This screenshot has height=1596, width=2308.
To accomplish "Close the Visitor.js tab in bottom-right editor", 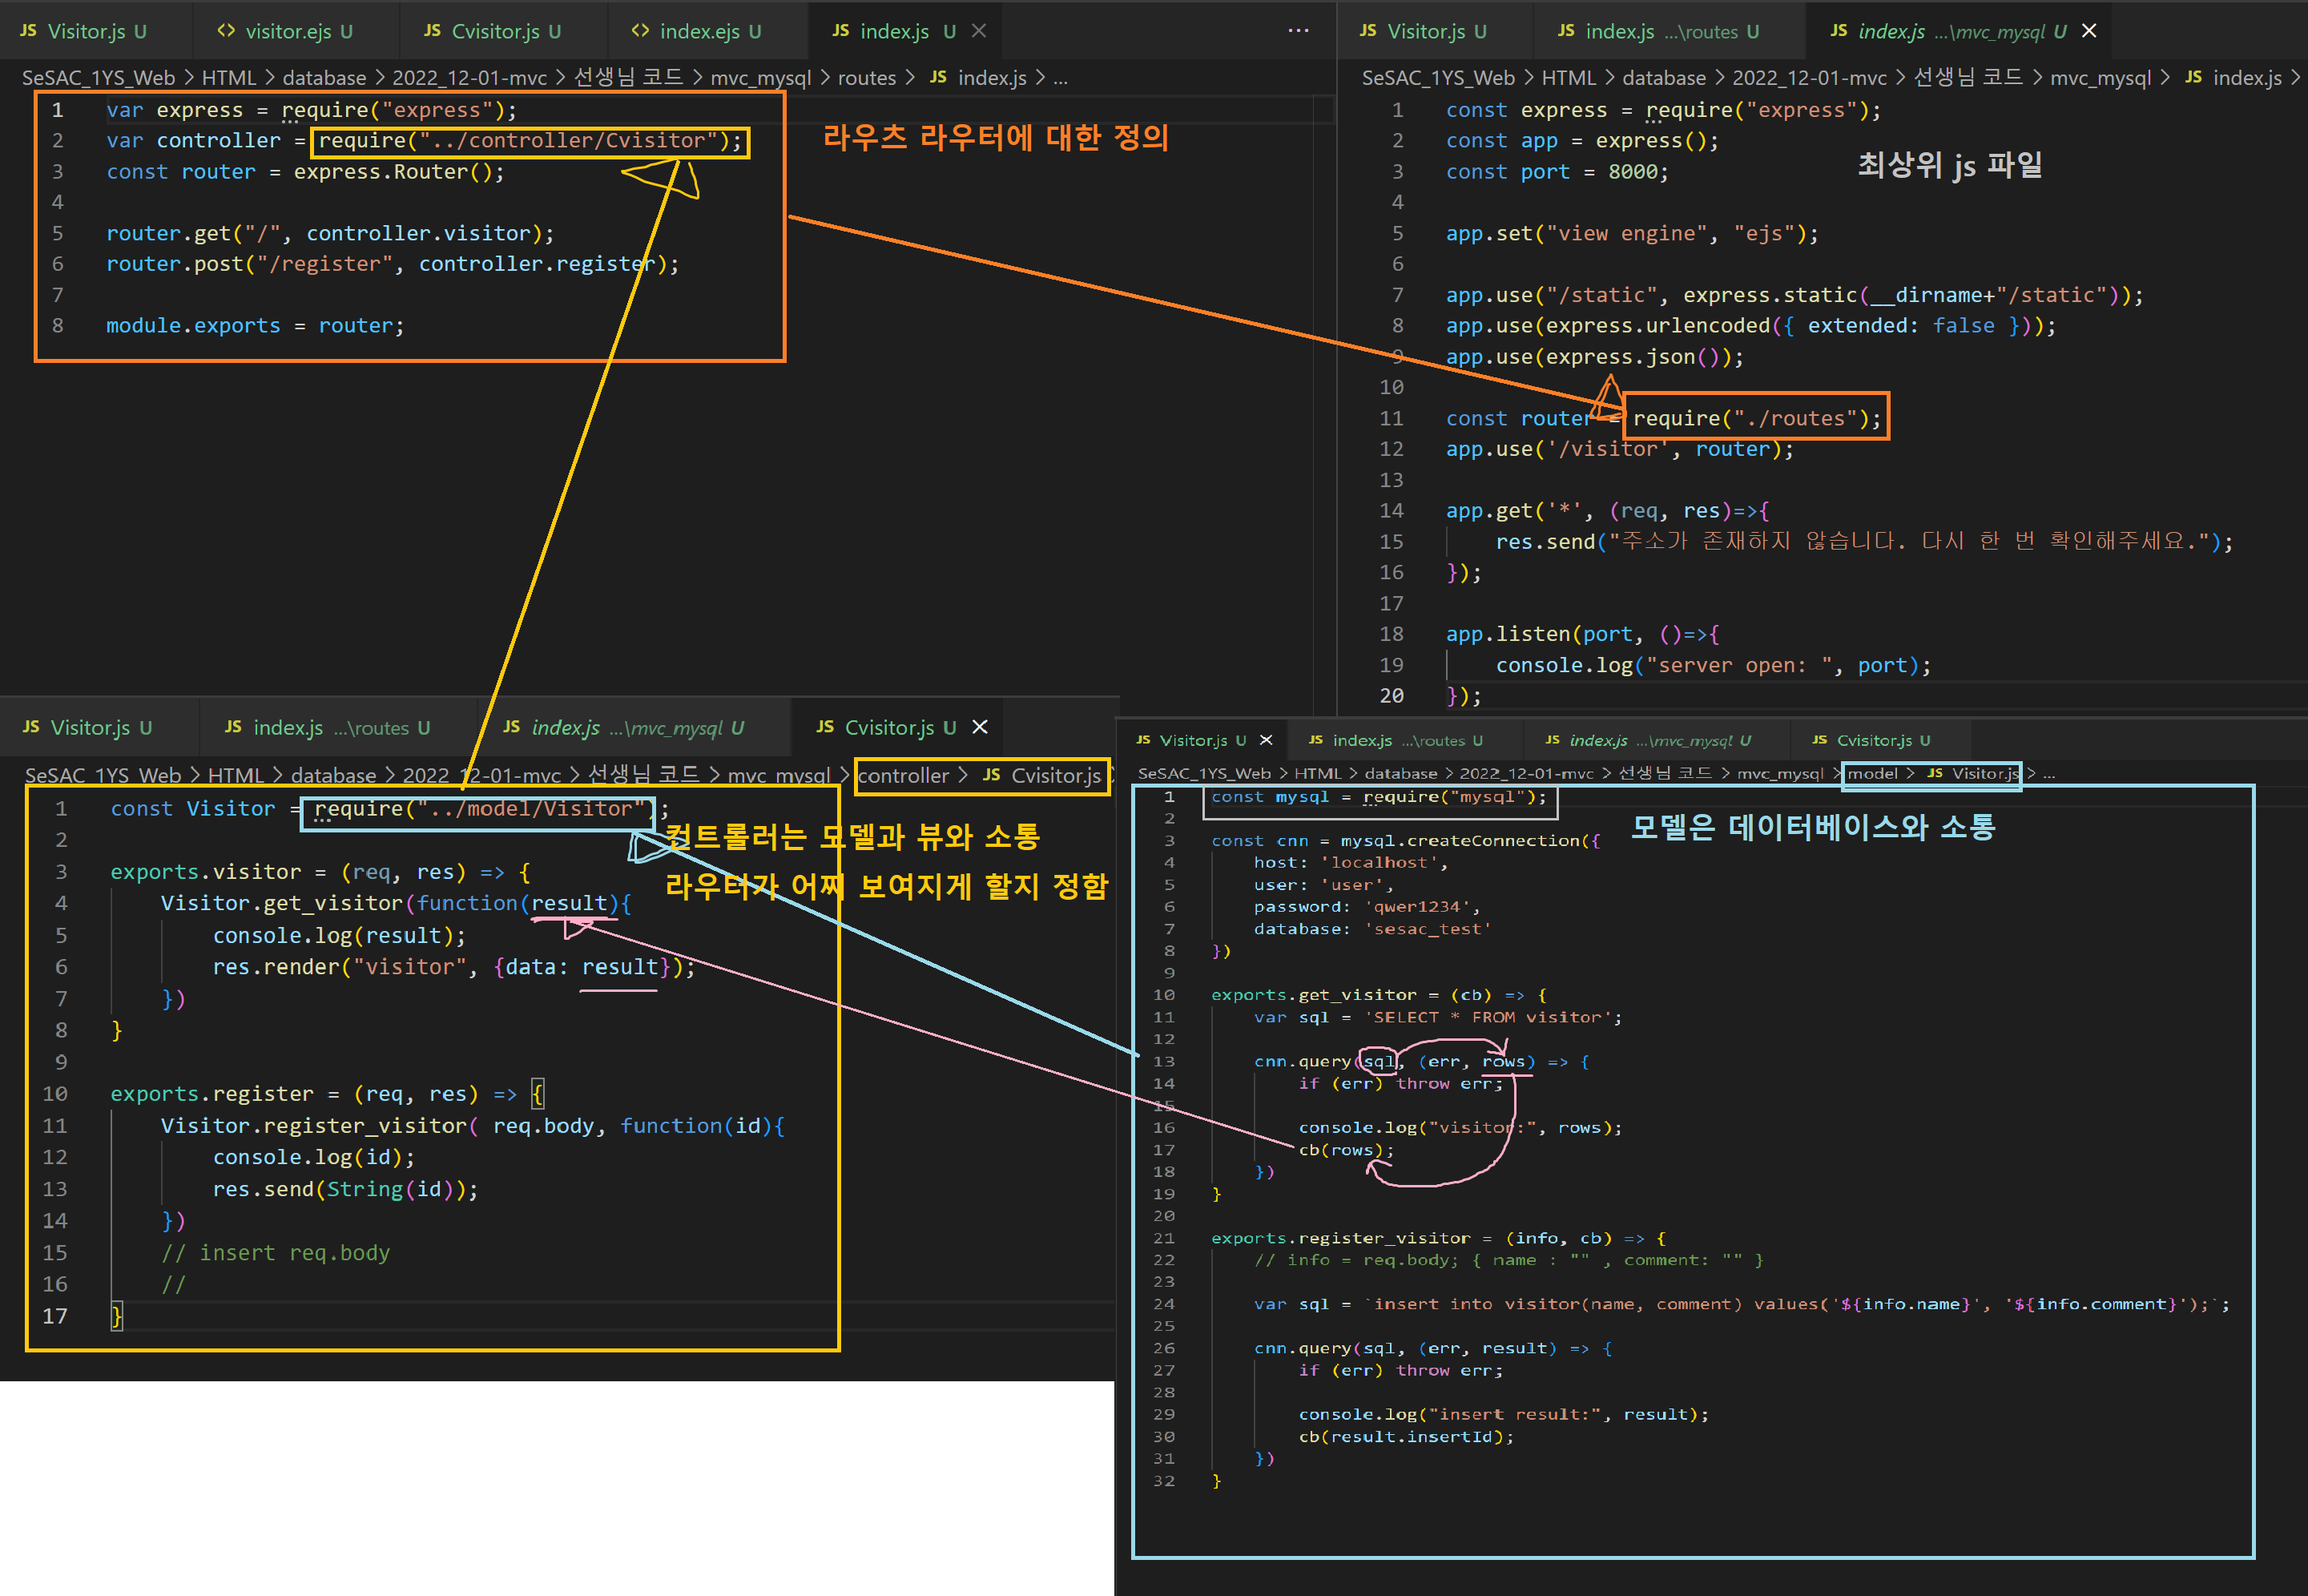I will pos(1266,740).
